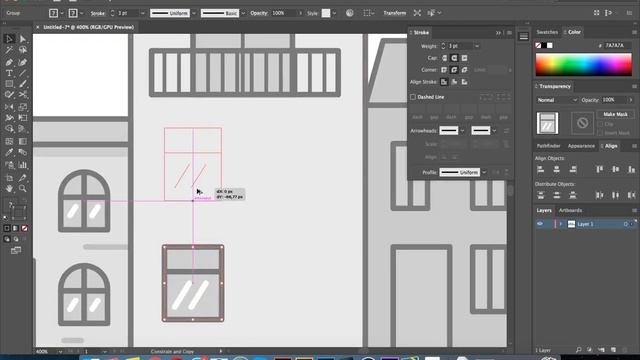Select the Scissors tool
Viewport: 640px width, 360px height.
pyautogui.click(x=23, y=95)
